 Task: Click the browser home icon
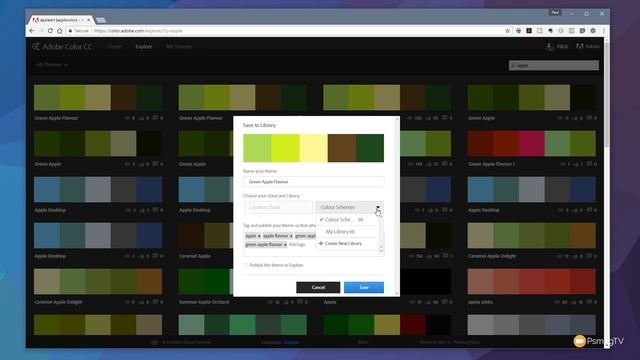tap(60, 31)
